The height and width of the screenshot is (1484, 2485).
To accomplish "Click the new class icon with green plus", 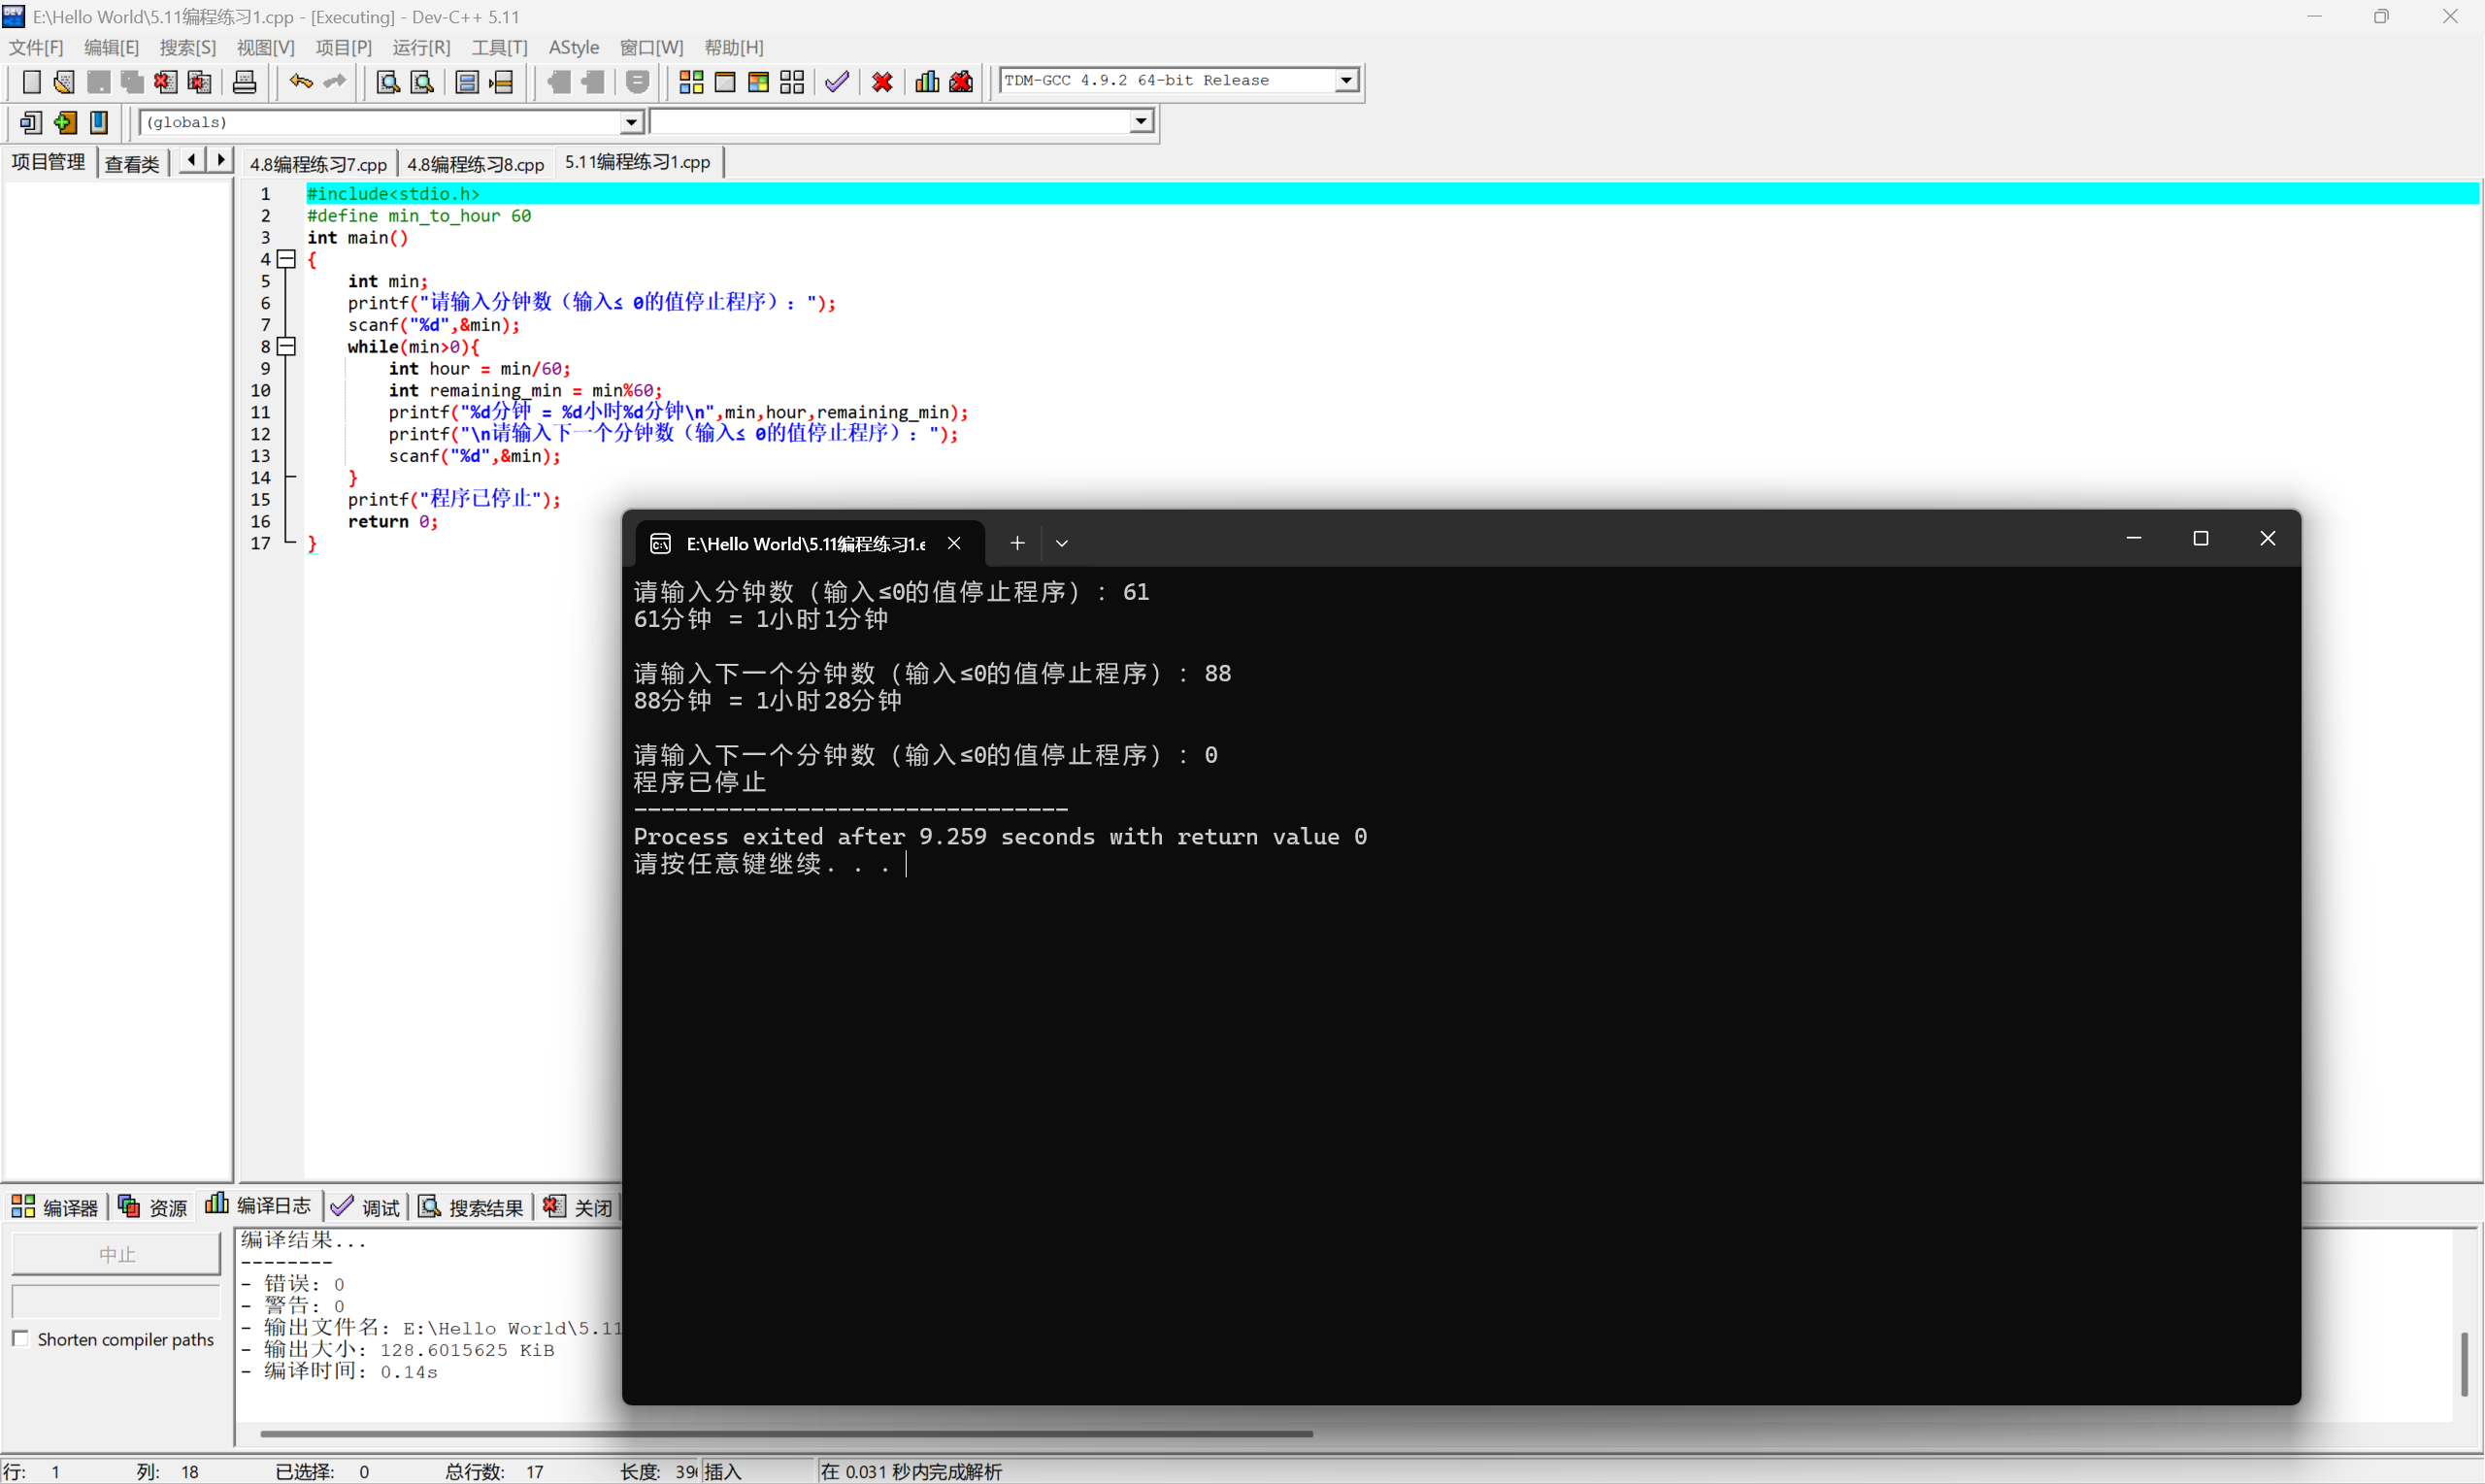I will (65, 122).
